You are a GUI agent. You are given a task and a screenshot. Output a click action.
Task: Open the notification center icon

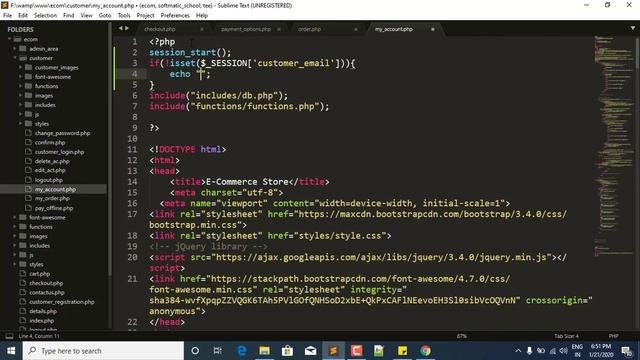click(x=627, y=351)
